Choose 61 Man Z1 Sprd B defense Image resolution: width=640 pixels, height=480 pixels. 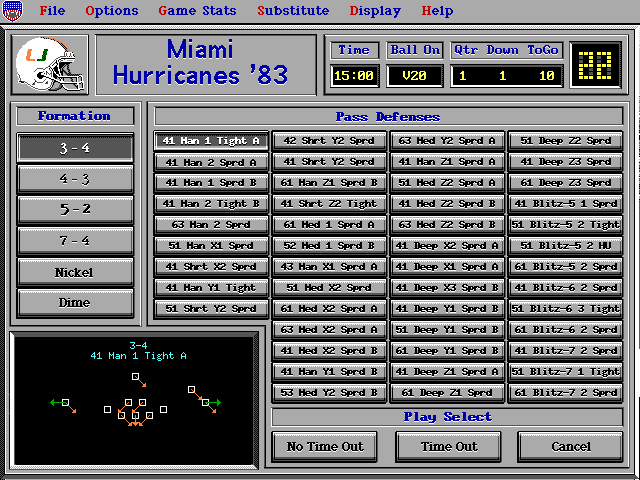[329, 183]
